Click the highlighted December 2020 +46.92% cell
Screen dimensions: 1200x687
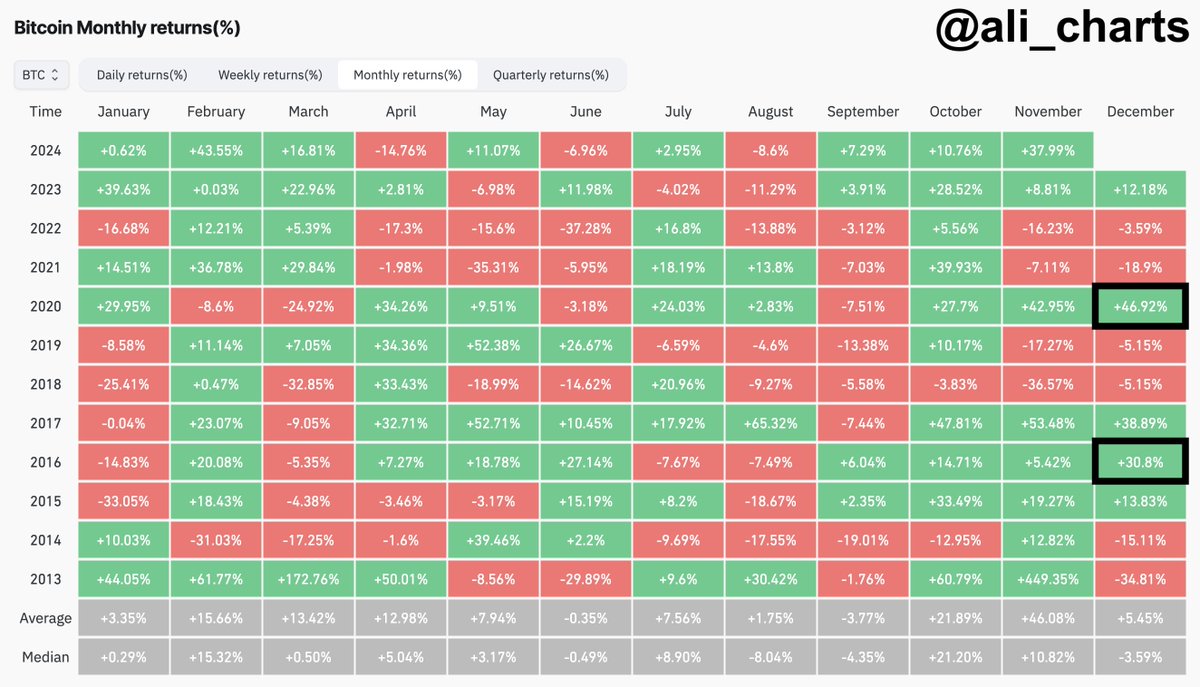(1140, 306)
